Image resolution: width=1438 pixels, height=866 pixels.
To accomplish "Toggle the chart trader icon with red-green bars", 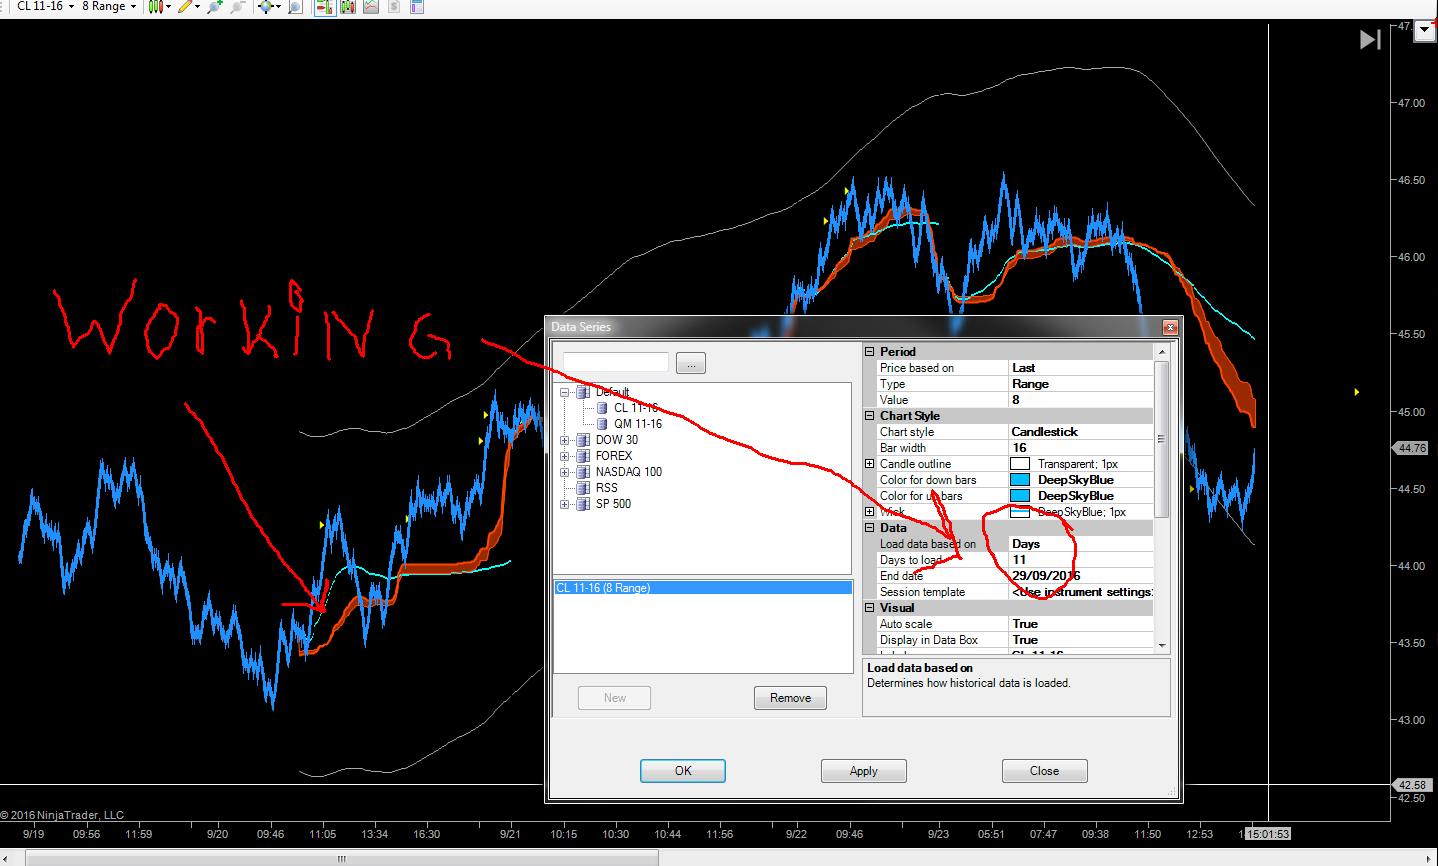I will click(x=324, y=6).
